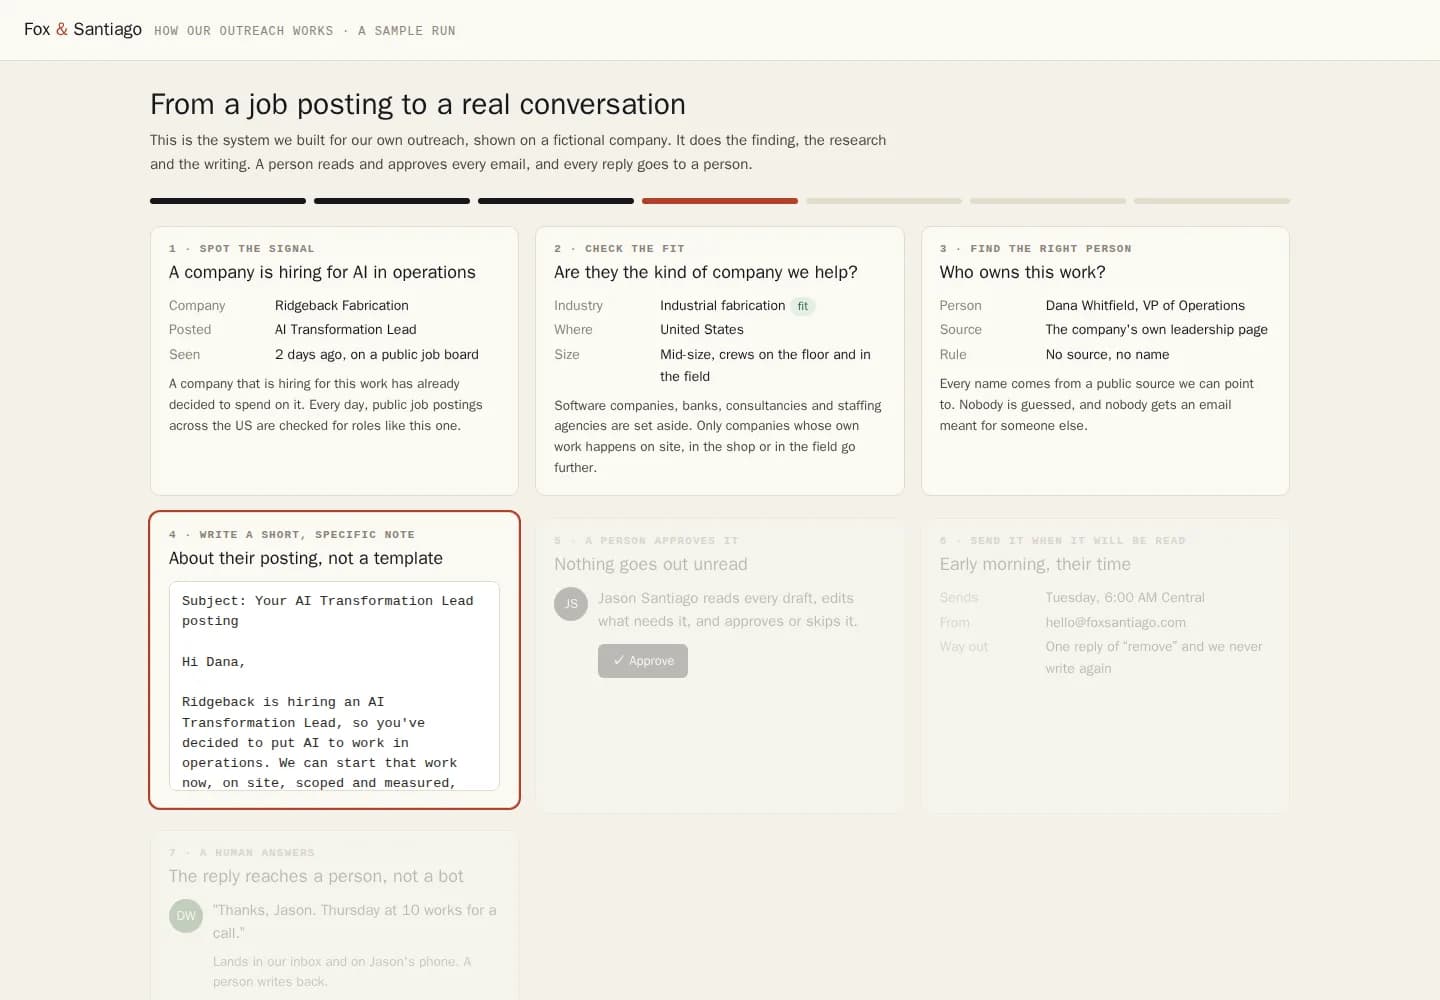Screen dimensions: 1440x1000
Task: Click 'About their posting, not a template' heading
Action: pos(306,558)
